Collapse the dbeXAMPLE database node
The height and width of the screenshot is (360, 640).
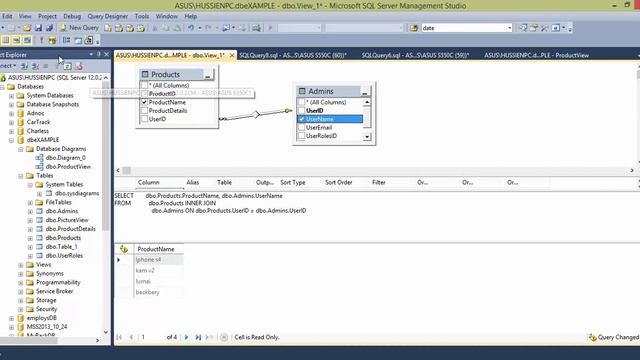point(11,140)
